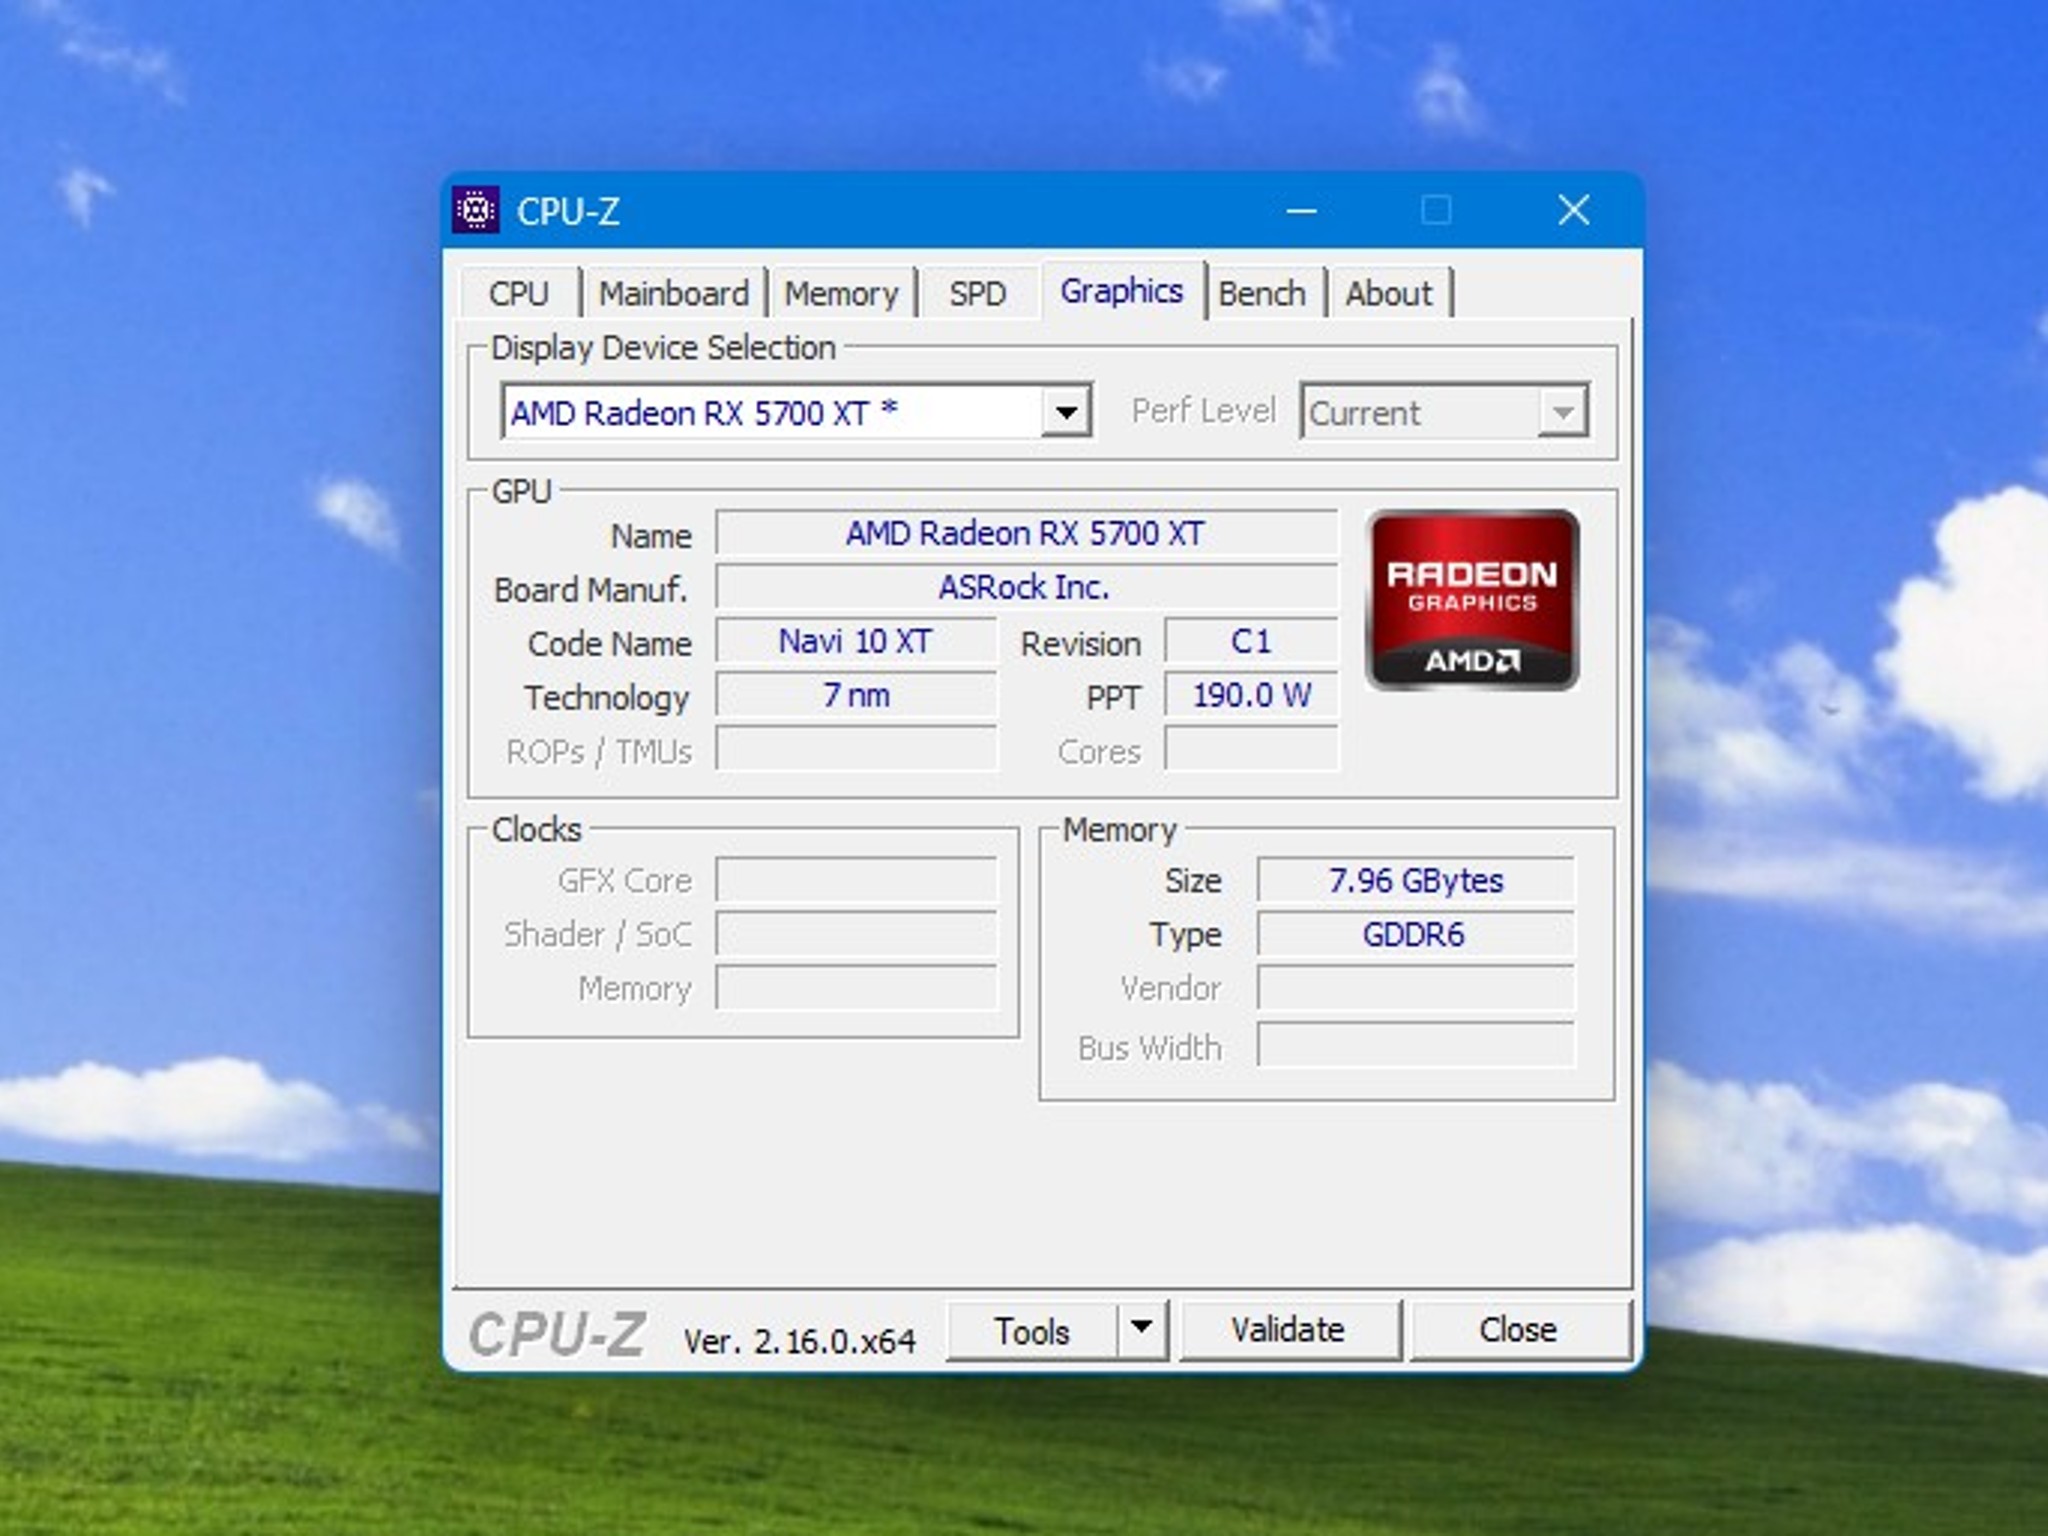
Task: Open the Bench tab
Action: [x=1262, y=293]
